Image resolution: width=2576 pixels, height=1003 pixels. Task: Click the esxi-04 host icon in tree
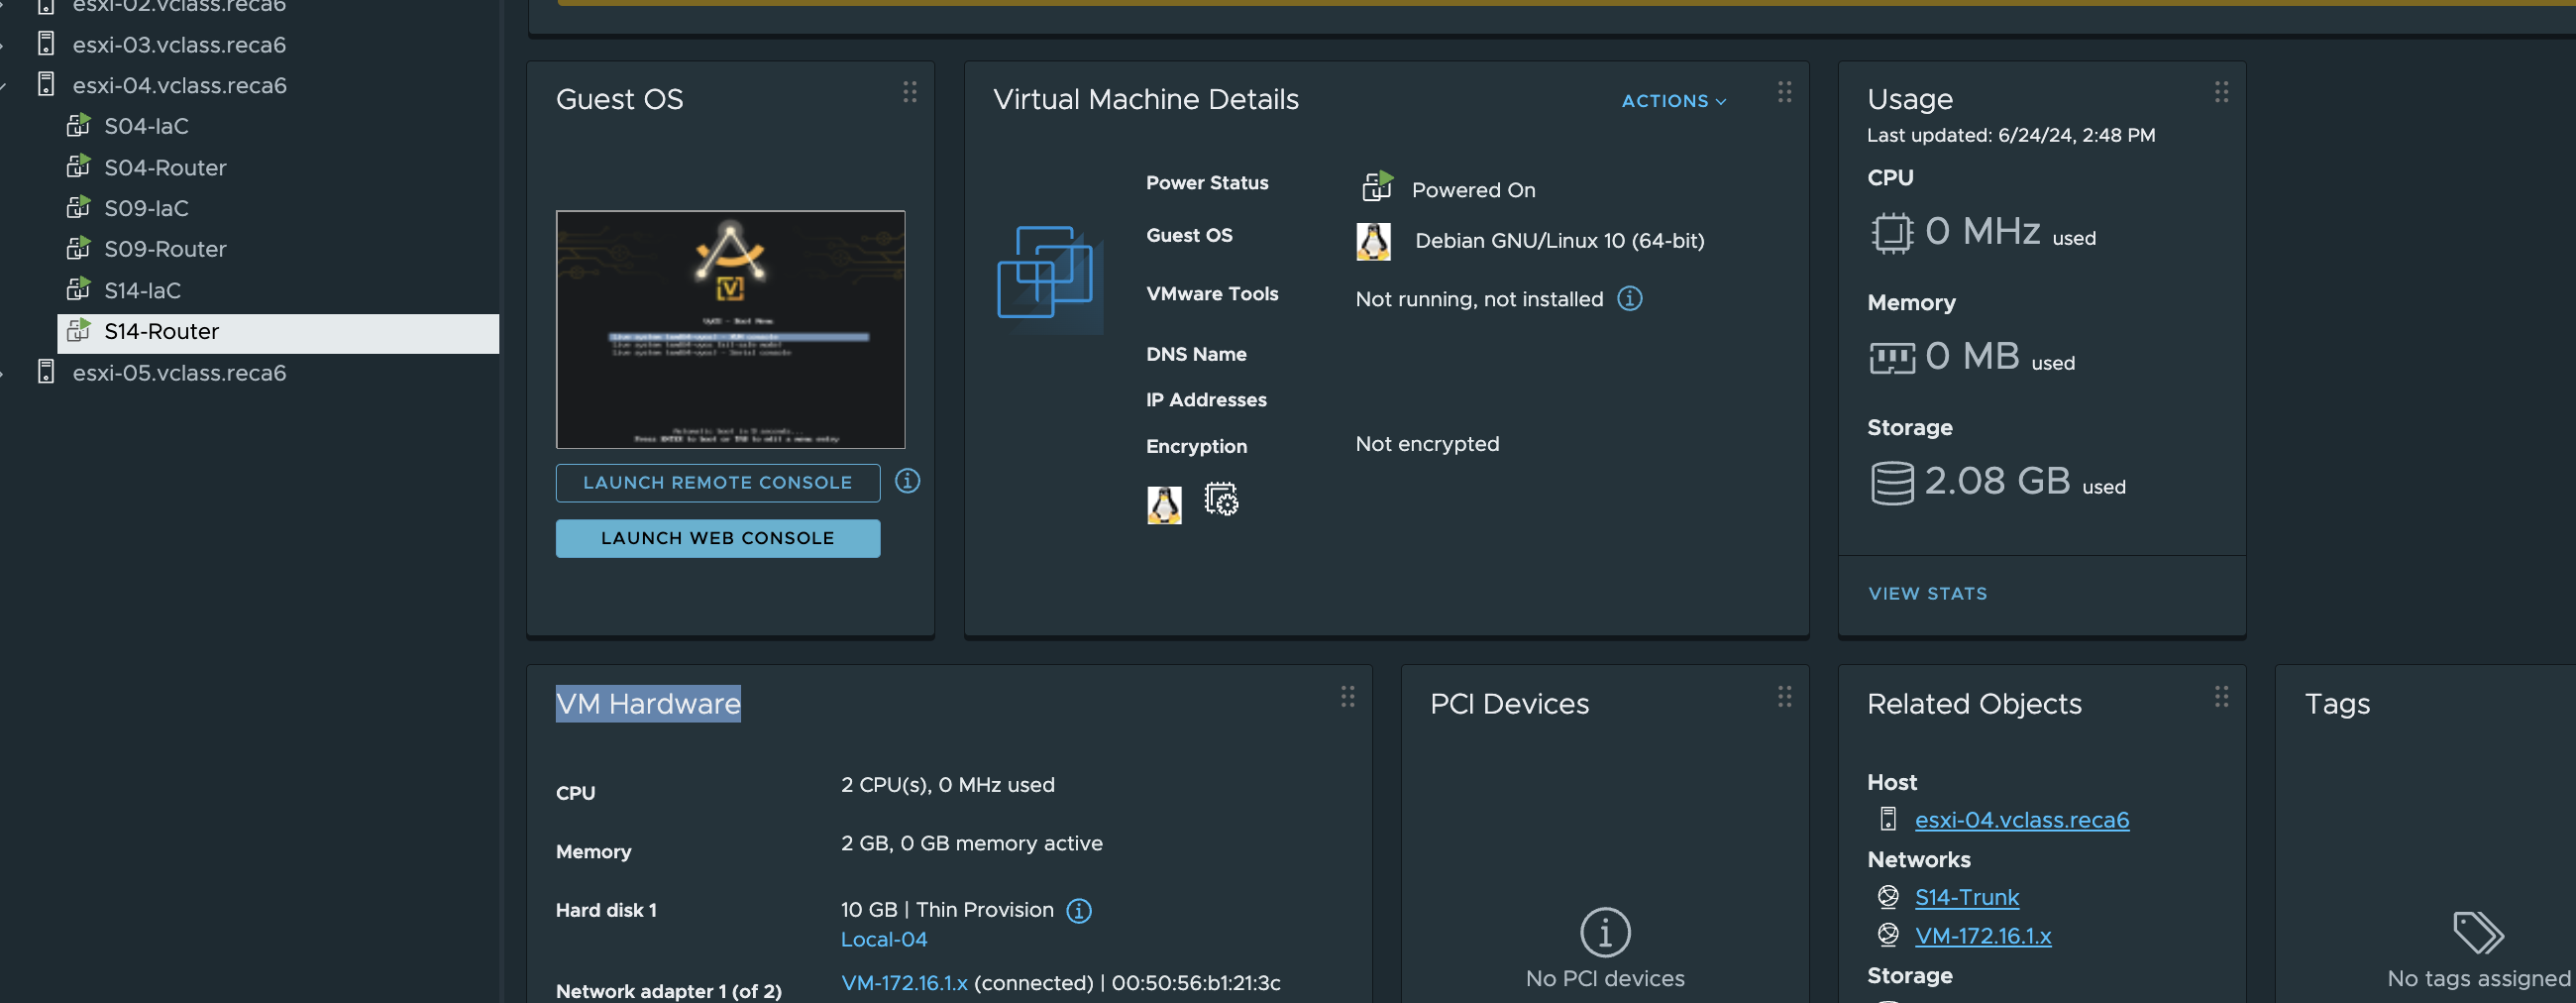(x=46, y=84)
